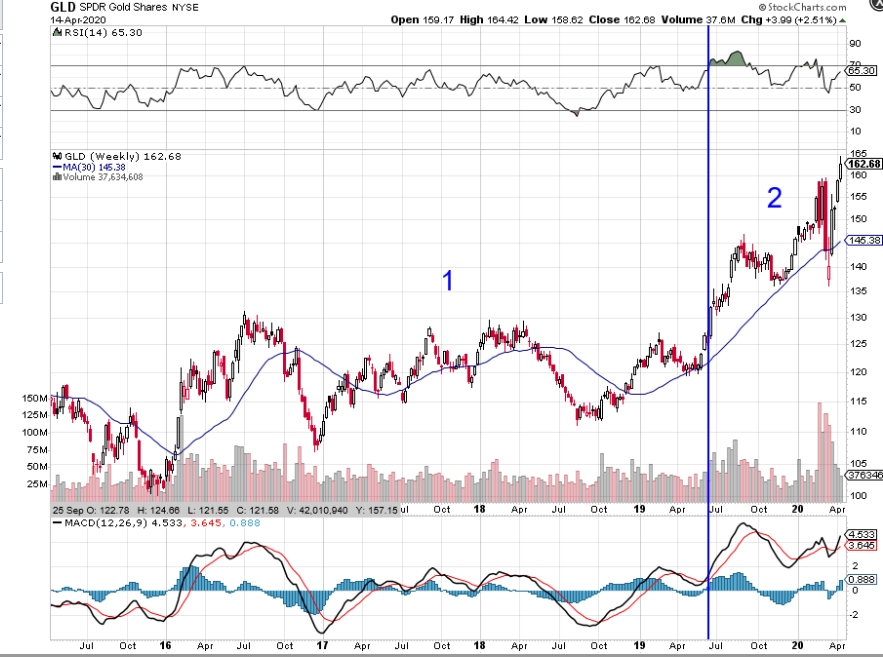Click the Chg +3.99 (+2.51%) value

point(788,20)
